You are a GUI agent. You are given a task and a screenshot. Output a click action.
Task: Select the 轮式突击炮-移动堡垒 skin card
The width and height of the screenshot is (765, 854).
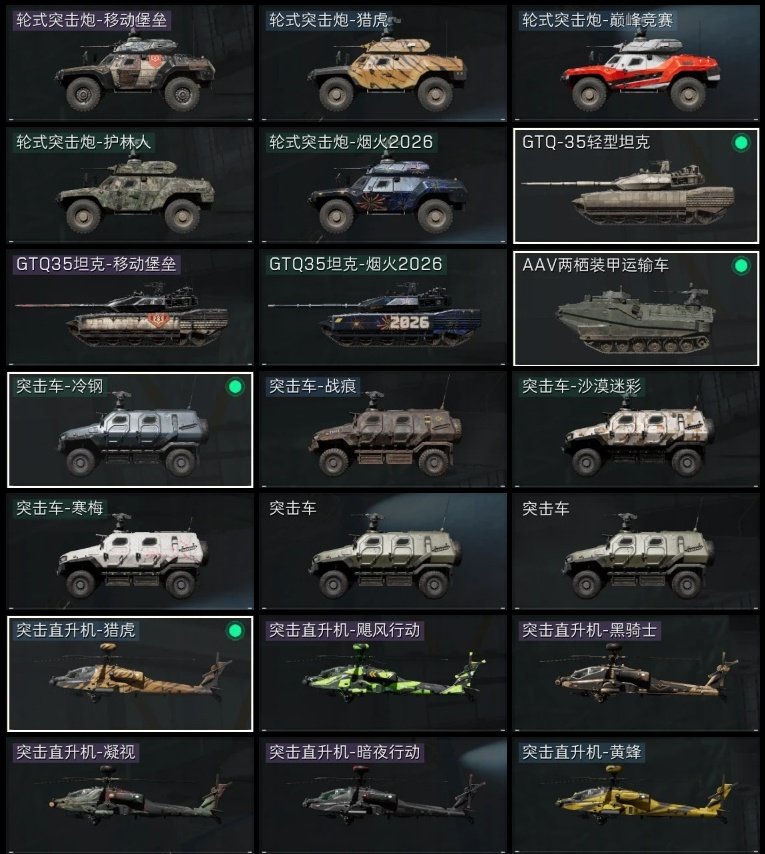click(130, 63)
